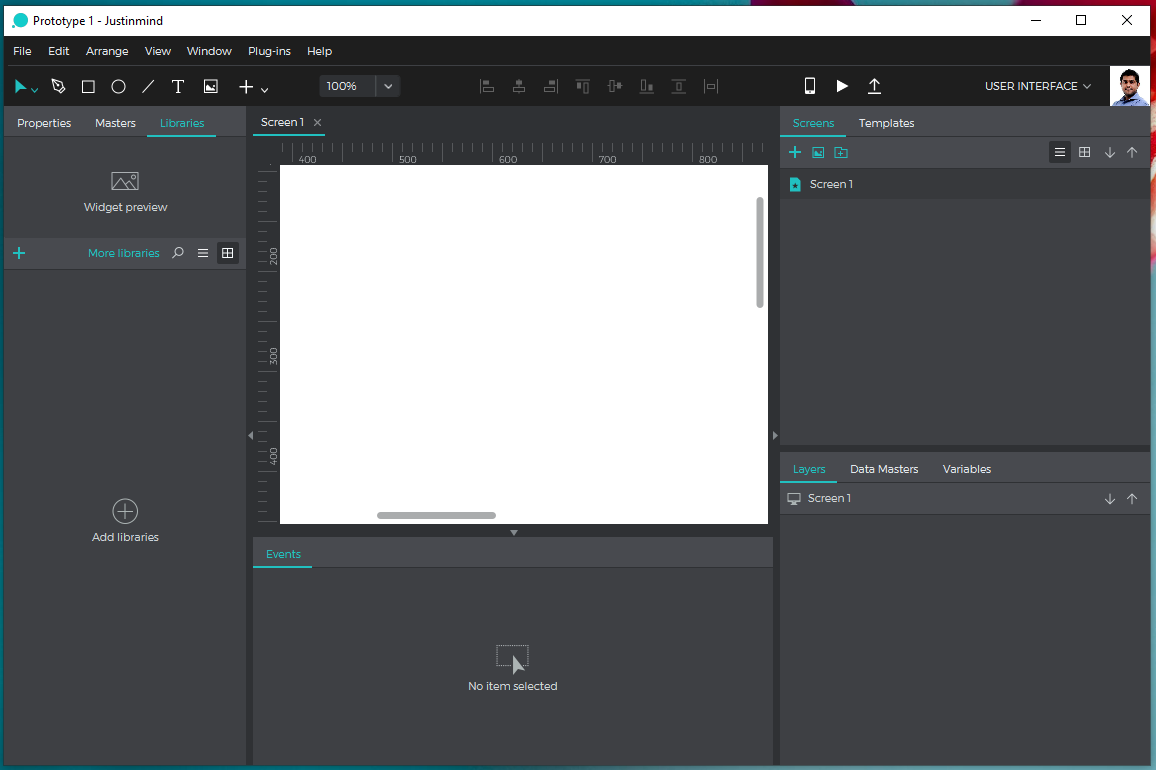Click the canvas vertical scrollbar
This screenshot has height=770, width=1156.
click(760, 252)
